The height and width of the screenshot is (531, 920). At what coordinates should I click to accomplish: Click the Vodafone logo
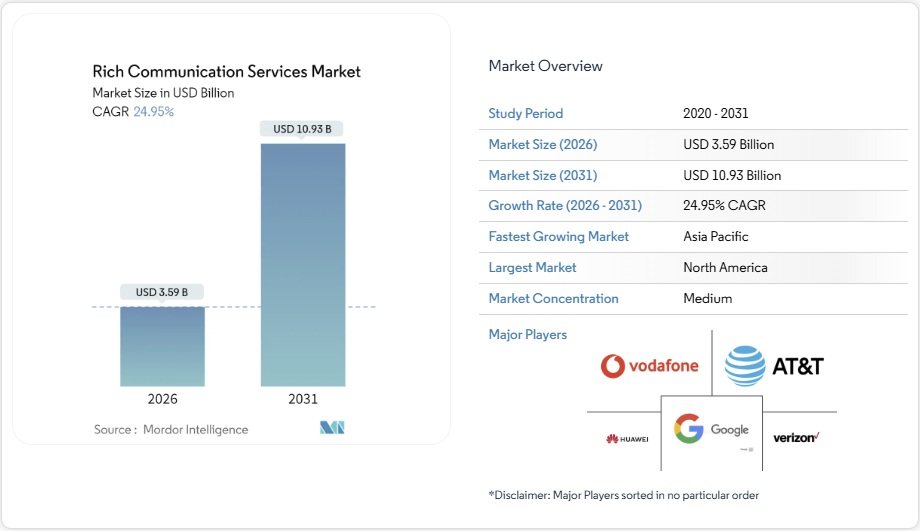point(649,366)
